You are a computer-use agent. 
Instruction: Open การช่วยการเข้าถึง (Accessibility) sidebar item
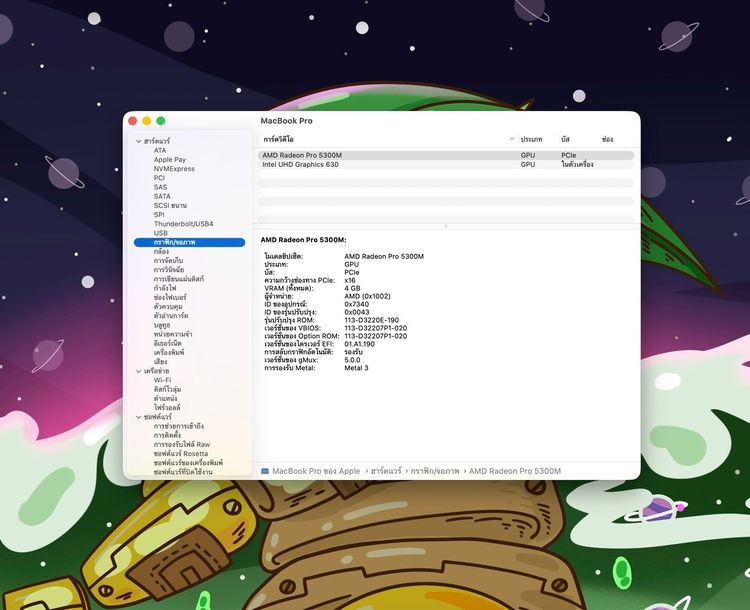[x=178, y=426]
